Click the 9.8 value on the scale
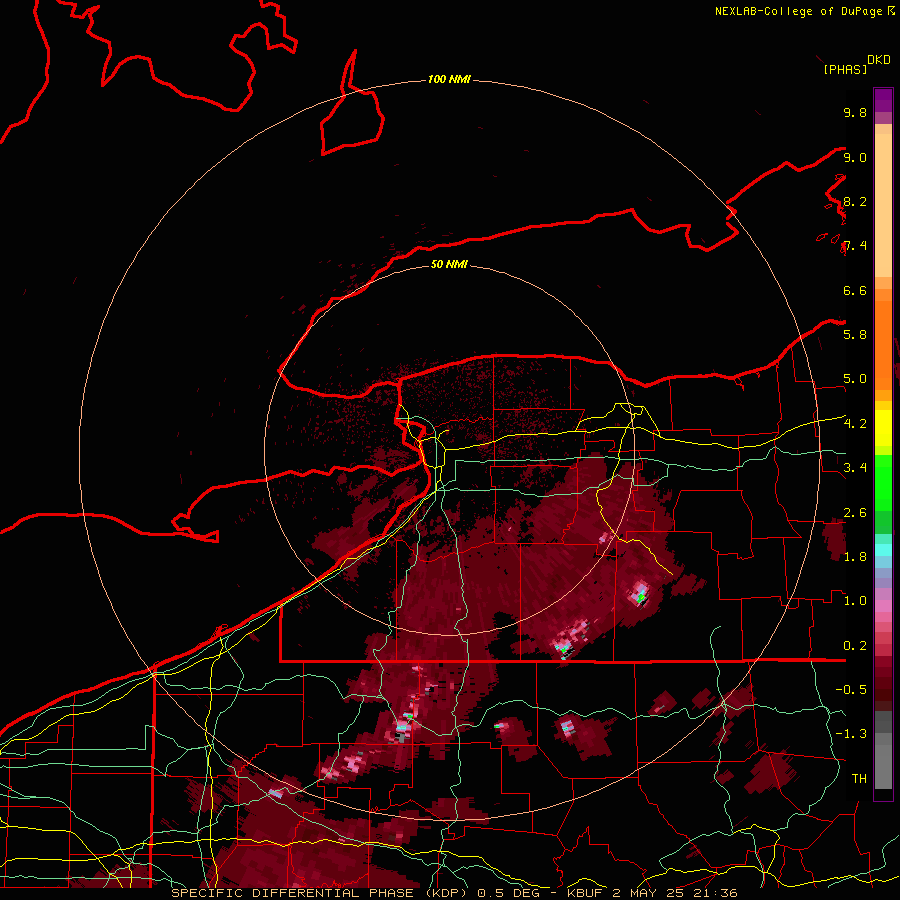The image size is (900, 900). [855, 112]
